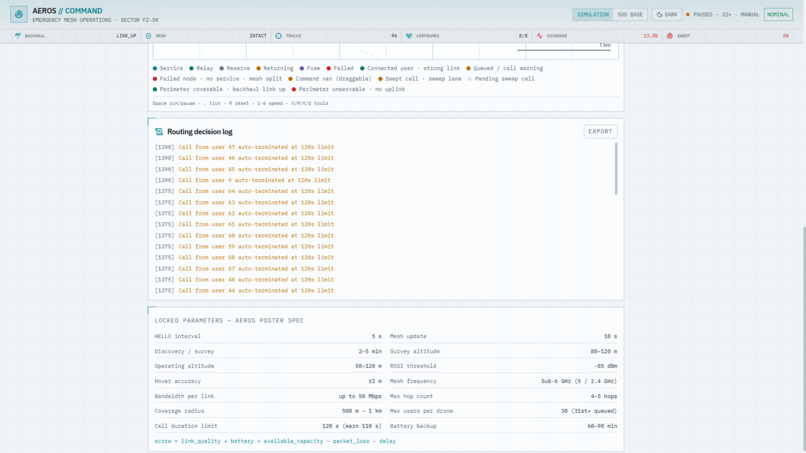The height and width of the screenshot is (453, 806).
Task: Click the Sweep radar icon
Action: (670, 36)
